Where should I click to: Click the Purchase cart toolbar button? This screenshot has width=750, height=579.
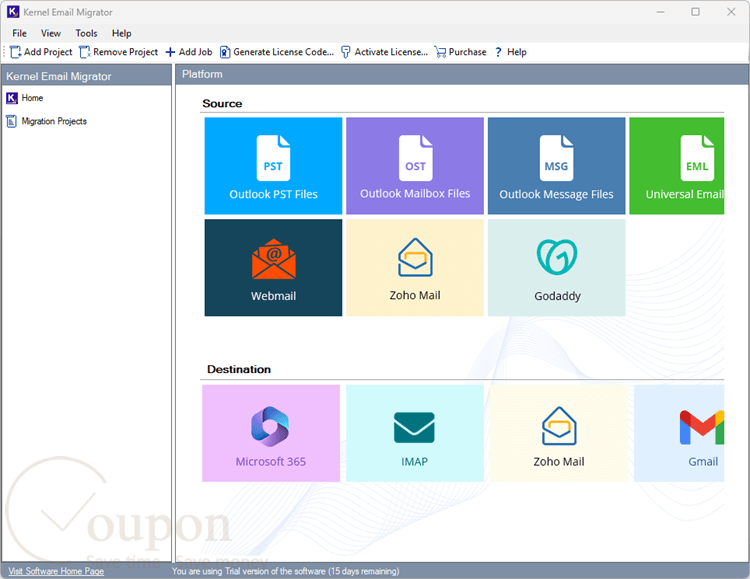[460, 52]
